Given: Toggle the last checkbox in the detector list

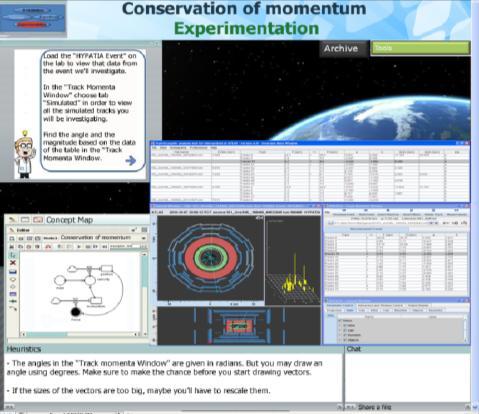Looking at the screenshot, I should click(345, 340).
